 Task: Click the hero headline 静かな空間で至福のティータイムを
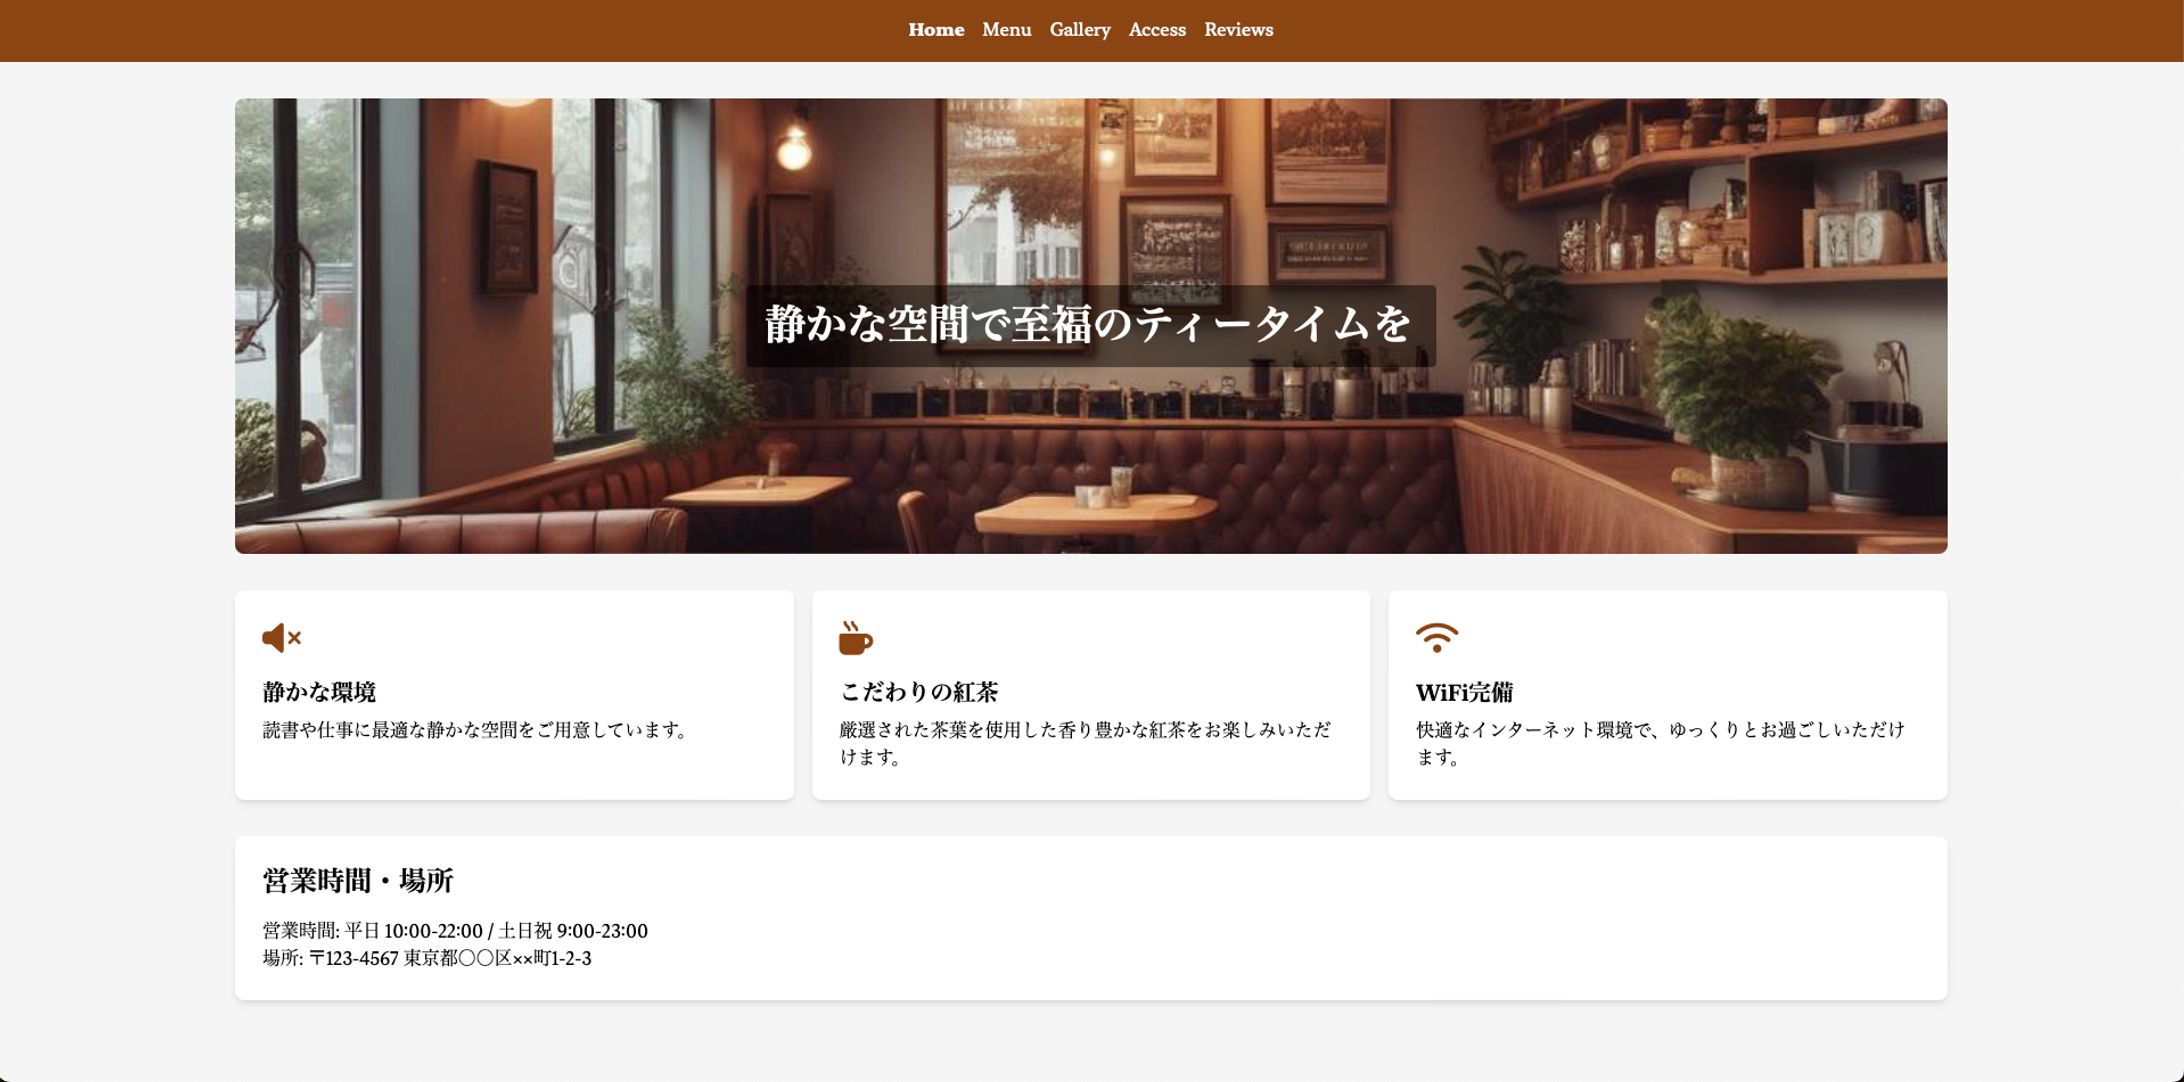tap(1089, 325)
